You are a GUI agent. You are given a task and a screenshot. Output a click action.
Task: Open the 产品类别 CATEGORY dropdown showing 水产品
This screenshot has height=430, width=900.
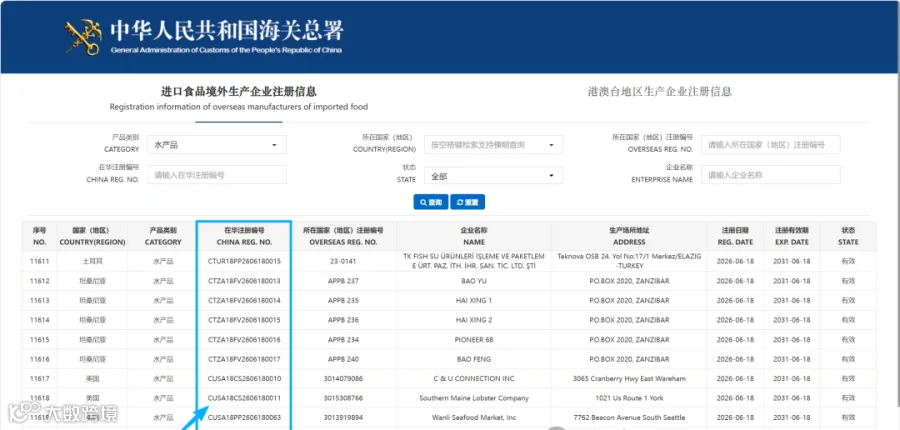(x=216, y=145)
